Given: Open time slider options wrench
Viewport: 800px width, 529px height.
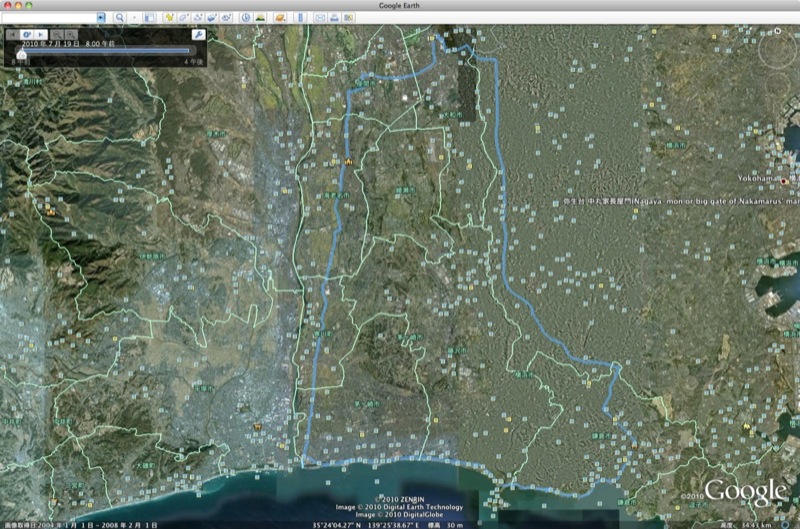Looking at the screenshot, I should pyautogui.click(x=198, y=34).
